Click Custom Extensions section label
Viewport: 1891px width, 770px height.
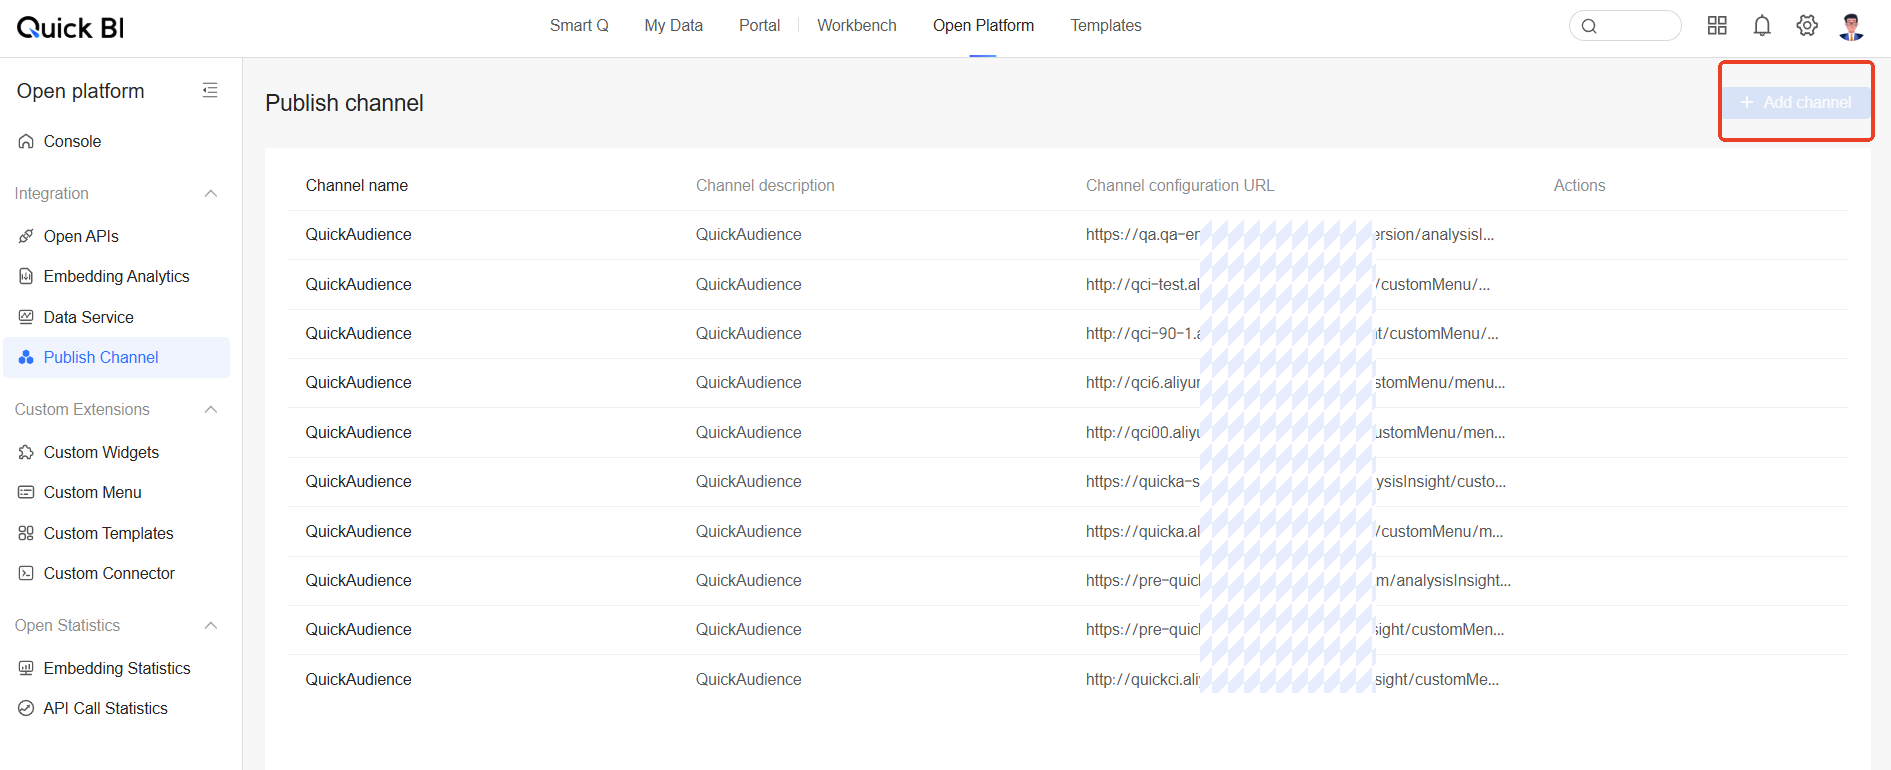[x=82, y=410]
